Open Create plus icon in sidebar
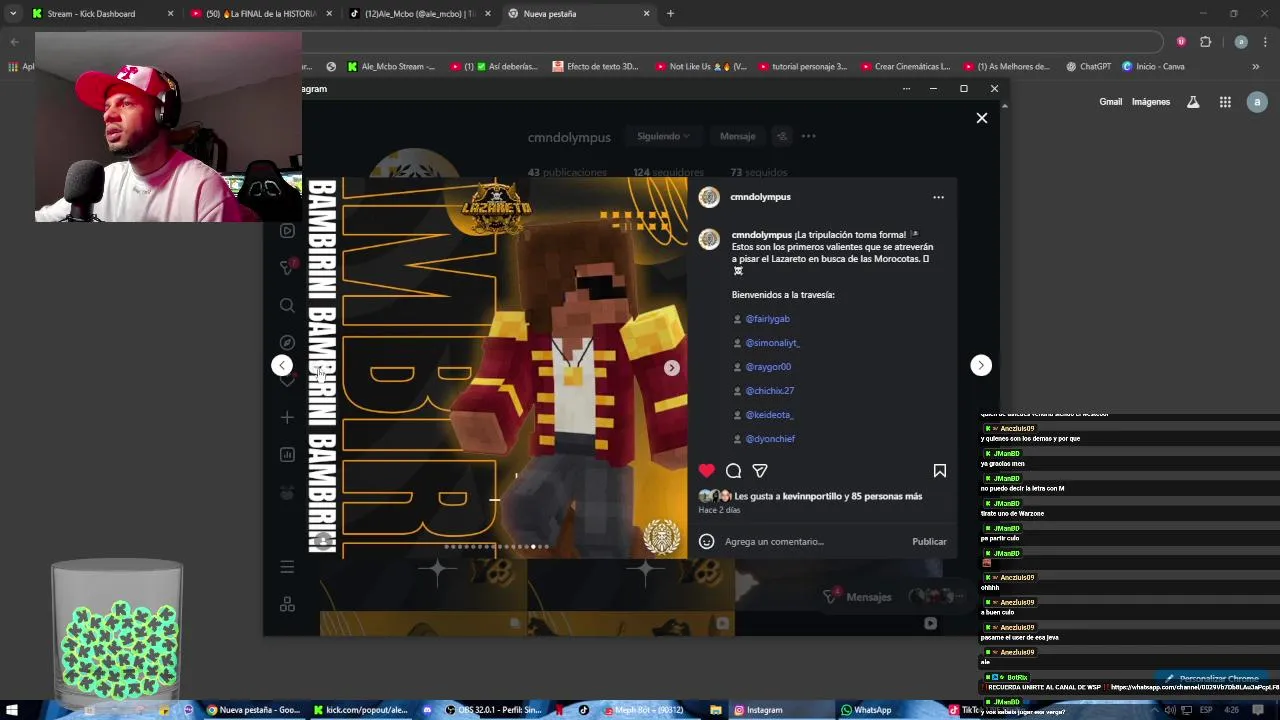Screen dimensions: 1280x720 pos(287,417)
